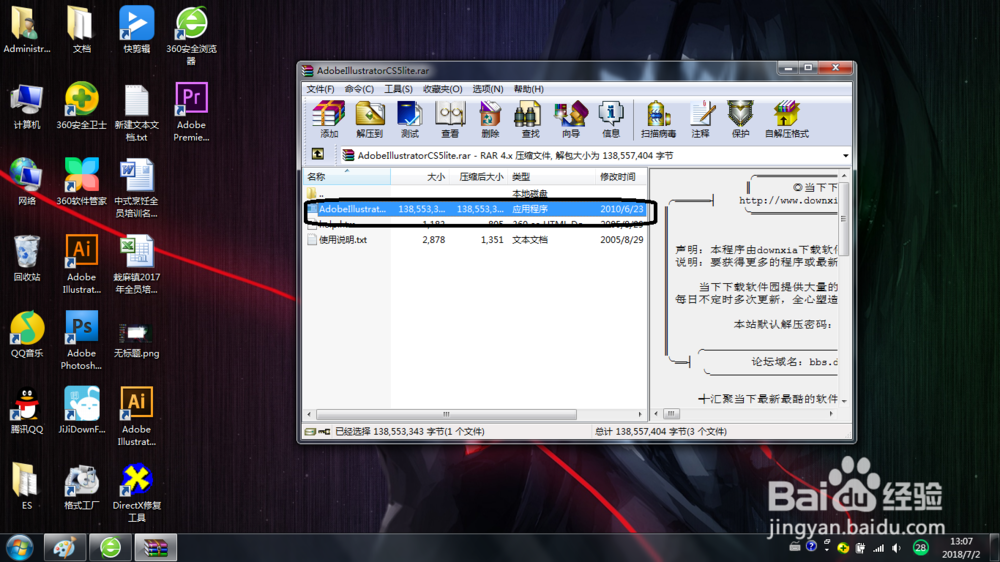Open 无标题.png on desktop

click(x=136, y=340)
